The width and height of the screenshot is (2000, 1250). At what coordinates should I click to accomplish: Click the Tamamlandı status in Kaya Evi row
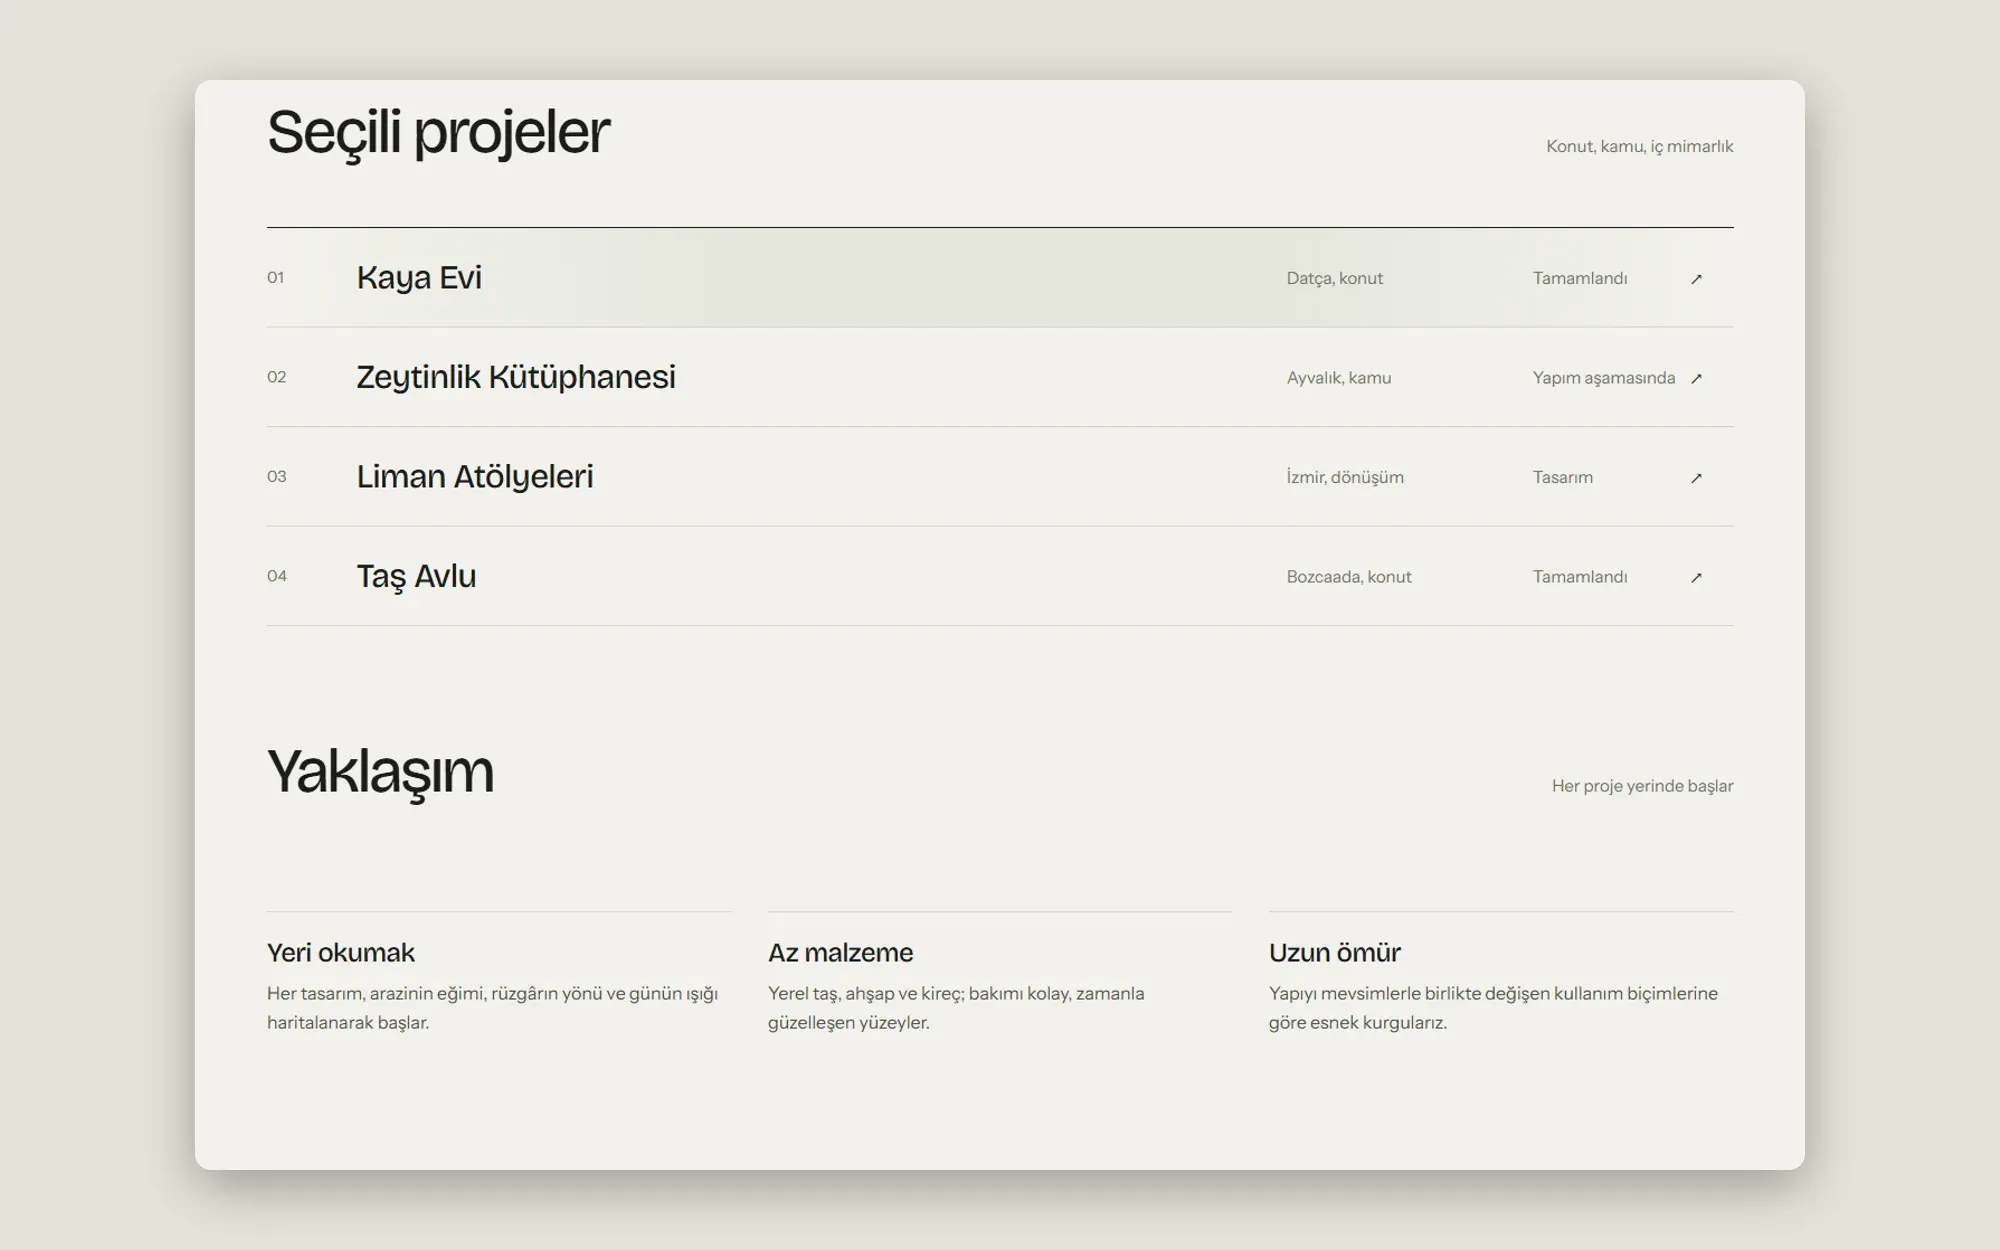(x=1580, y=278)
